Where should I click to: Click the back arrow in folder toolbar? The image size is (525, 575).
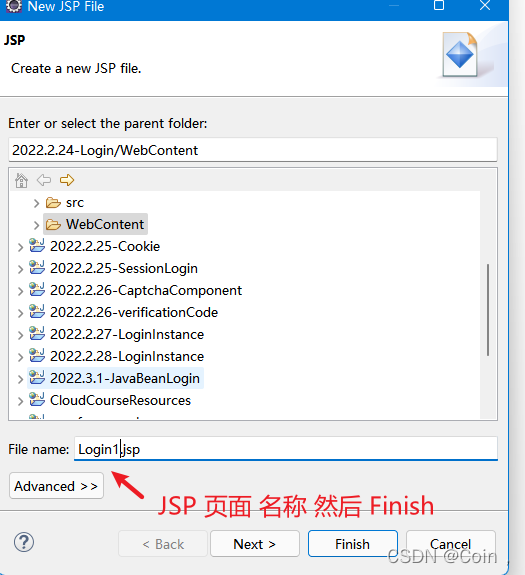(x=44, y=180)
